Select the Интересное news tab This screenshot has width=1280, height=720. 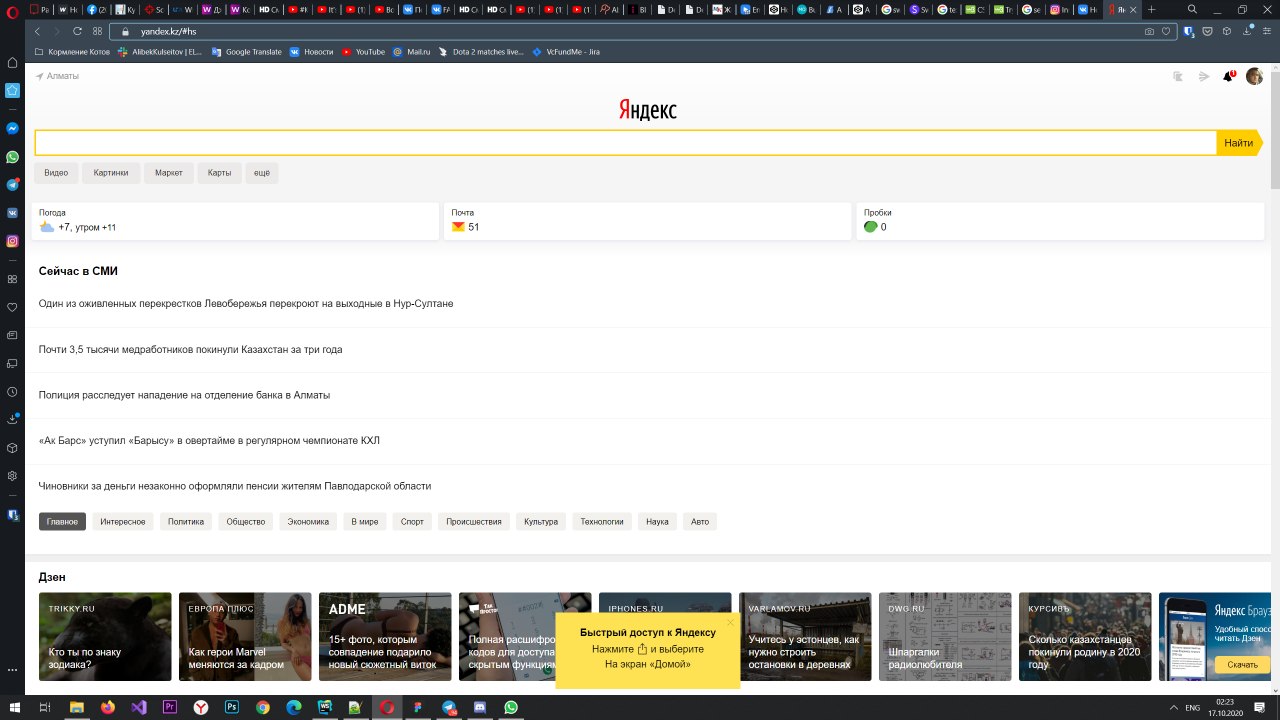click(x=123, y=521)
